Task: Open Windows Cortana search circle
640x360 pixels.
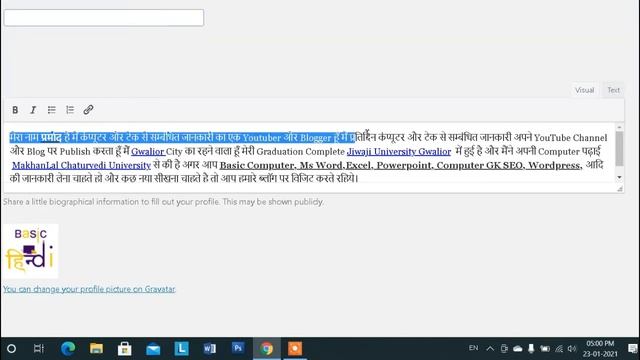Action: click(11, 349)
